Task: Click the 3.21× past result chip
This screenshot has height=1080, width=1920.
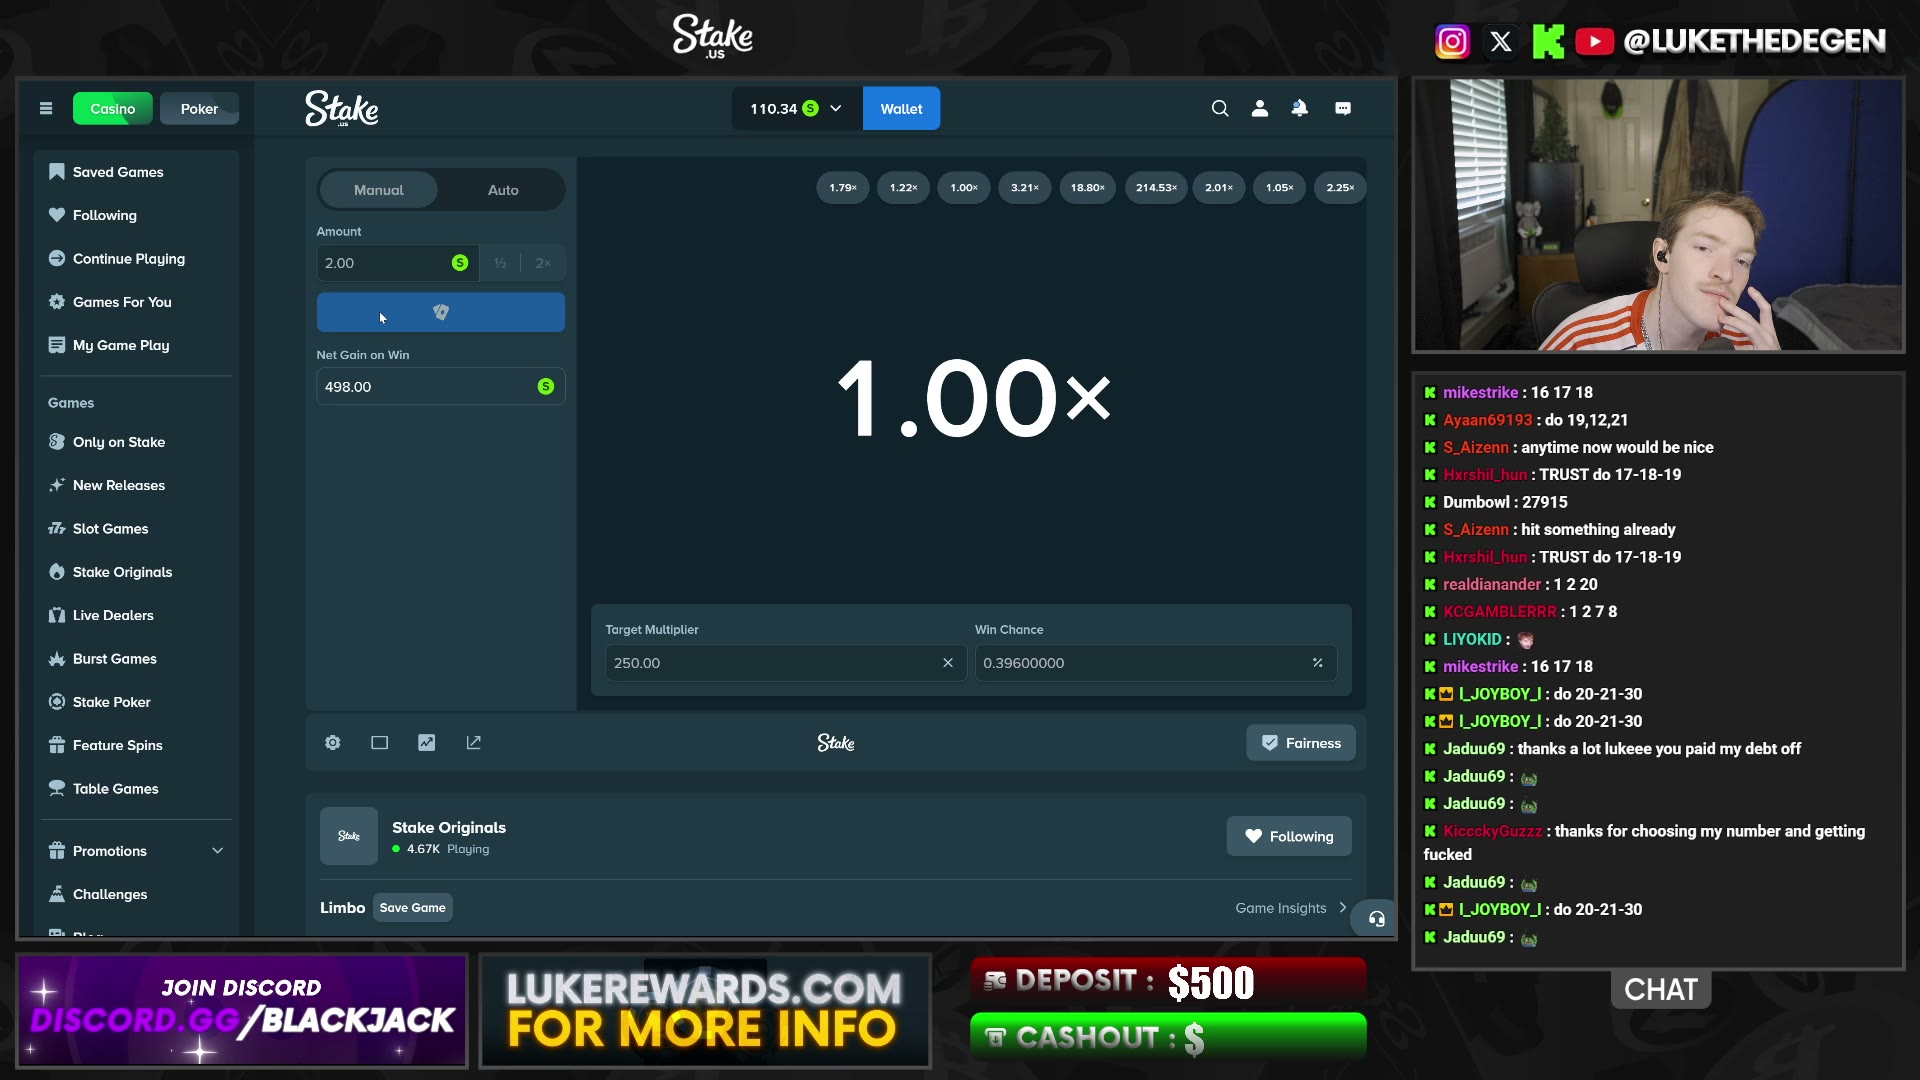Action: [x=1025, y=188]
